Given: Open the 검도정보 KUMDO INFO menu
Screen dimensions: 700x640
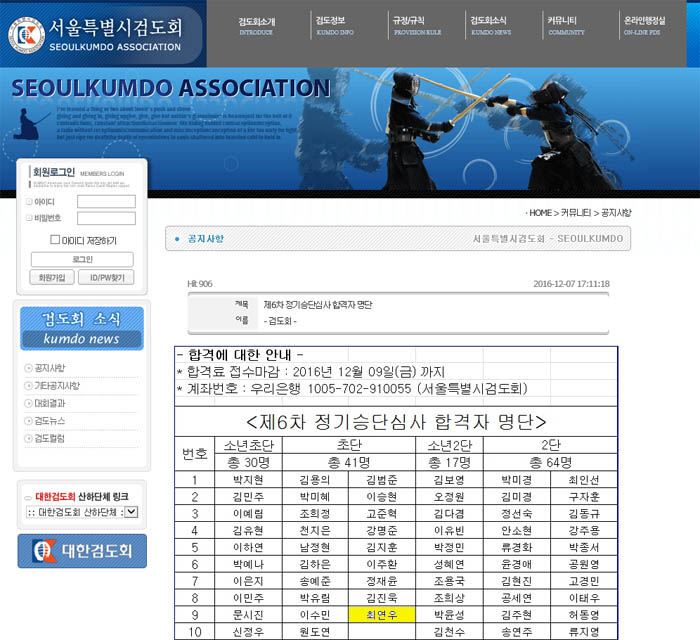Looking at the screenshot, I should 335,26.
